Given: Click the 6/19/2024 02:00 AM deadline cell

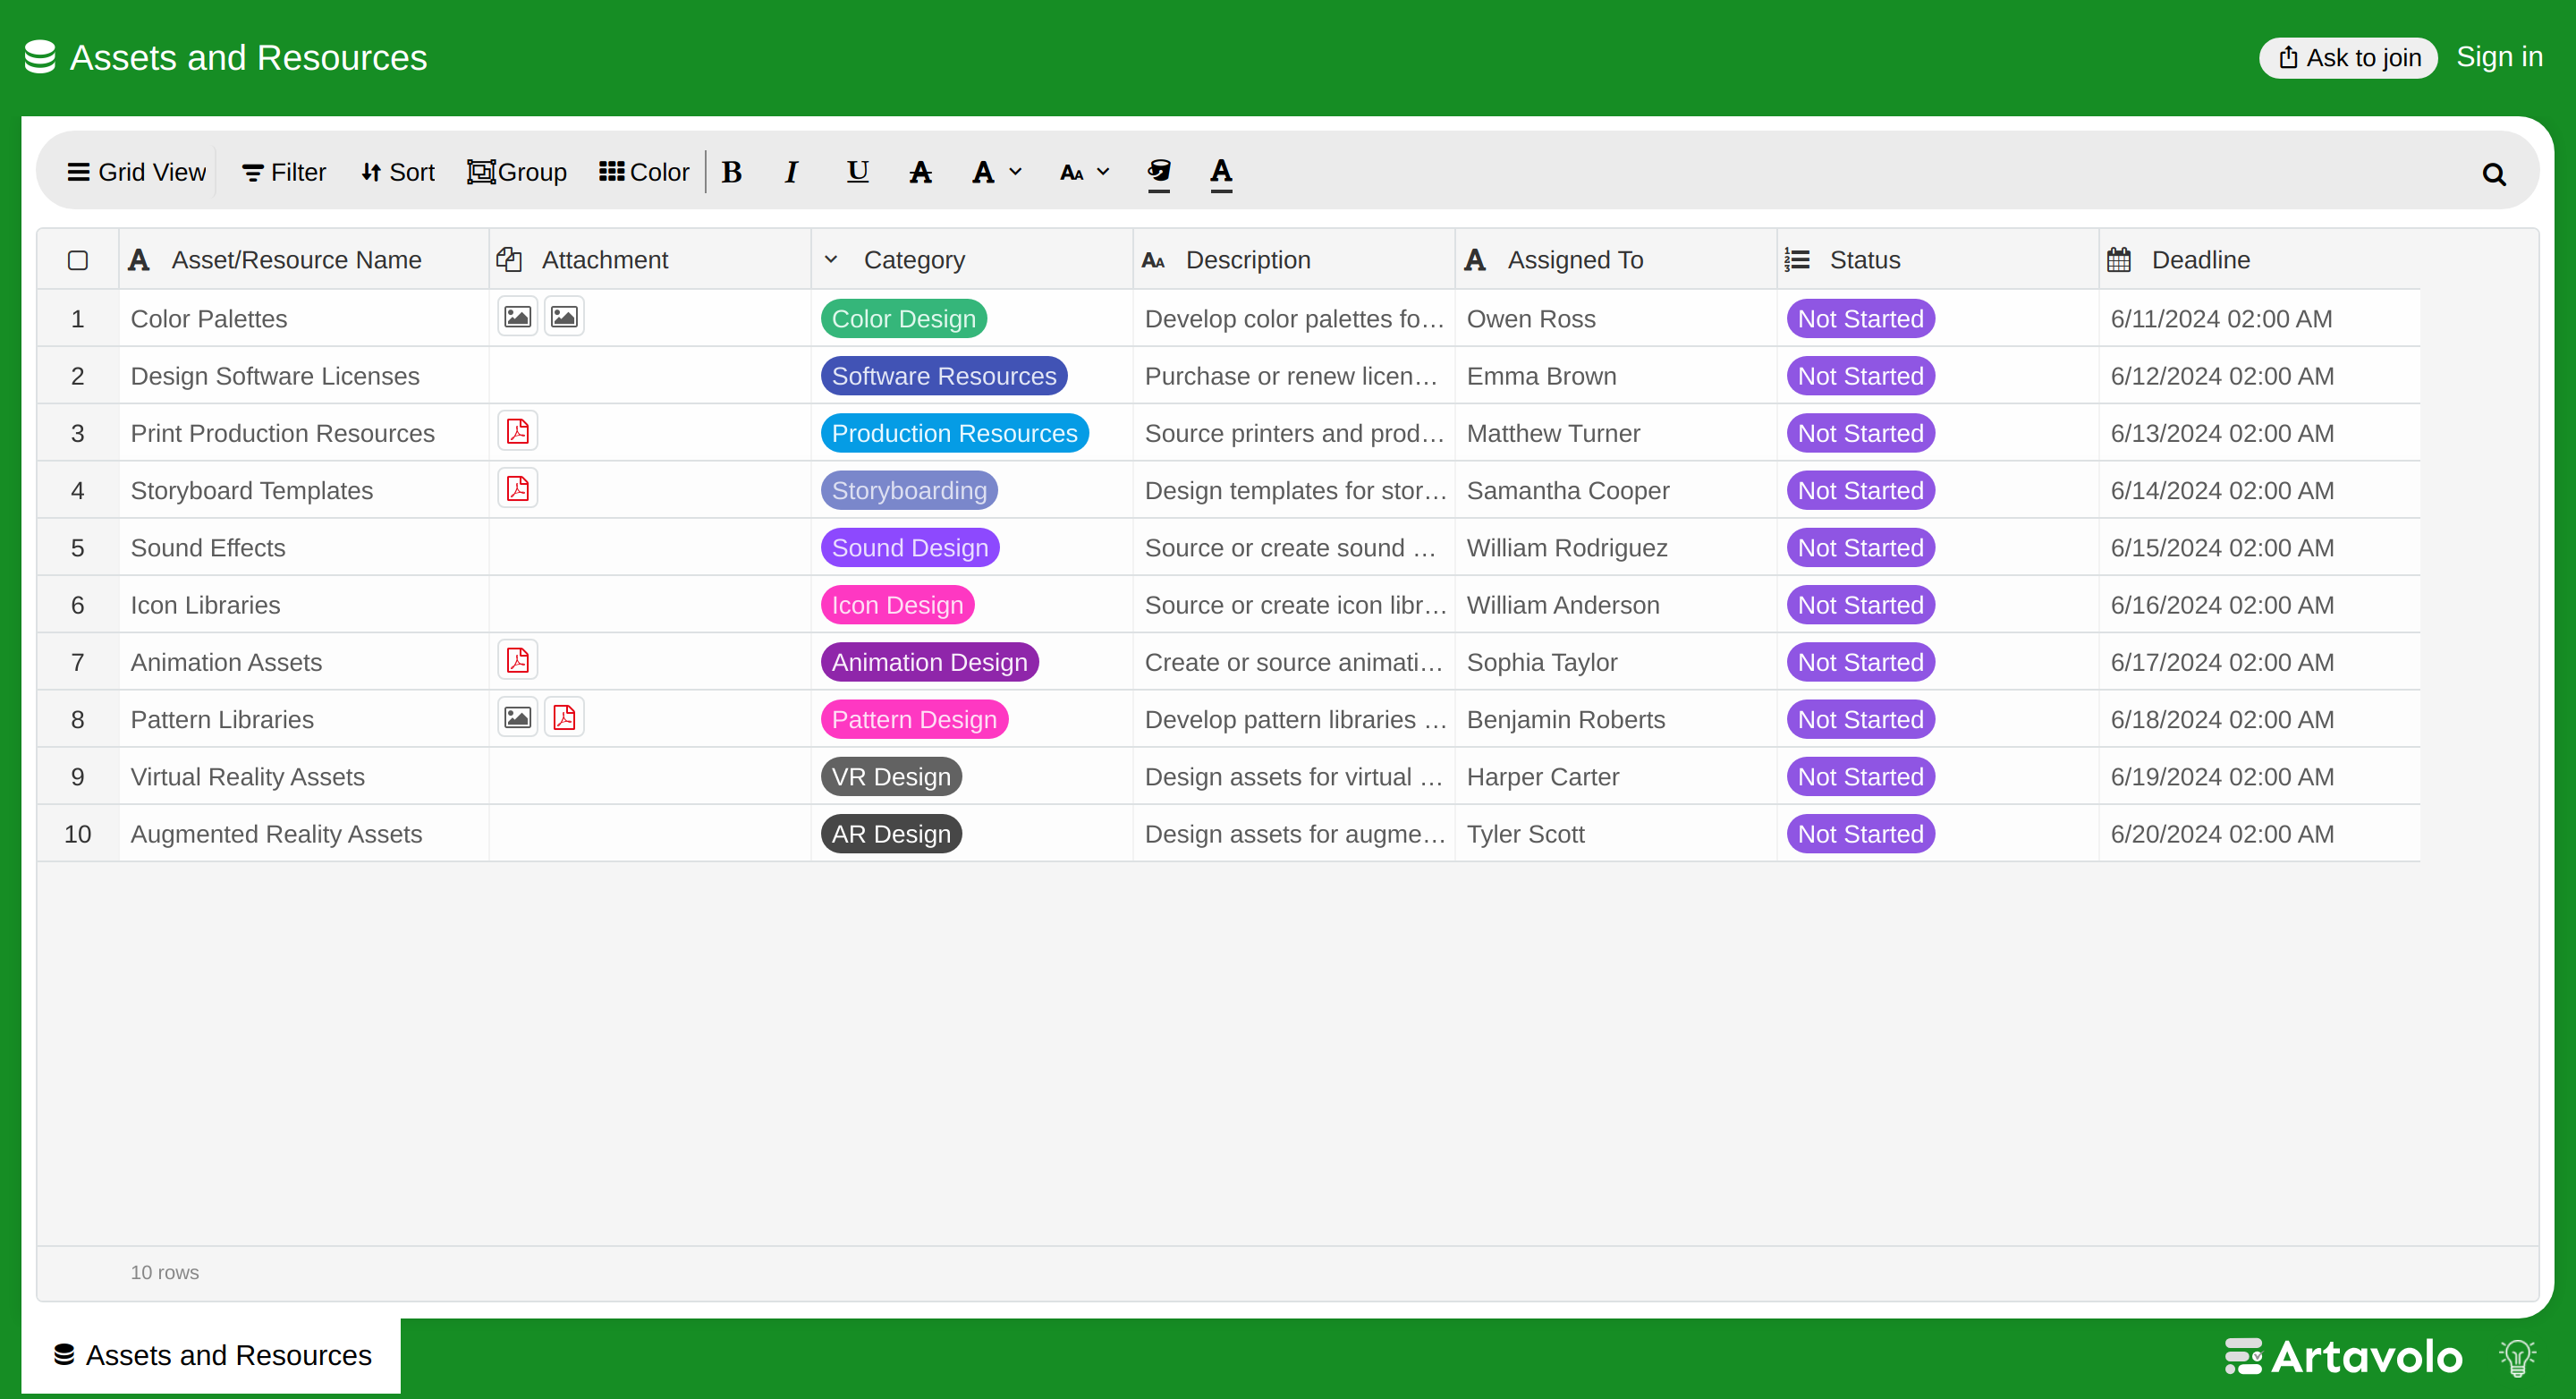Looking at the screenshot, I should coord(2259,777).
